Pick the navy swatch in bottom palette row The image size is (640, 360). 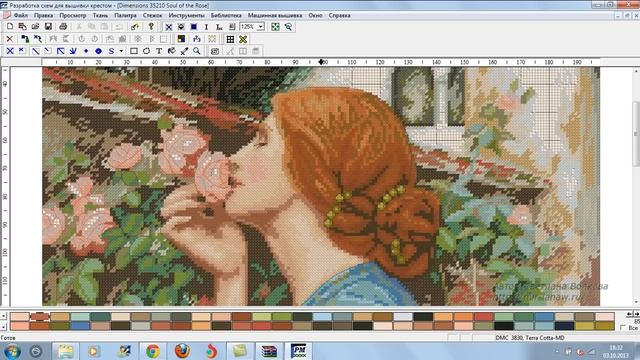pos(564,326)
